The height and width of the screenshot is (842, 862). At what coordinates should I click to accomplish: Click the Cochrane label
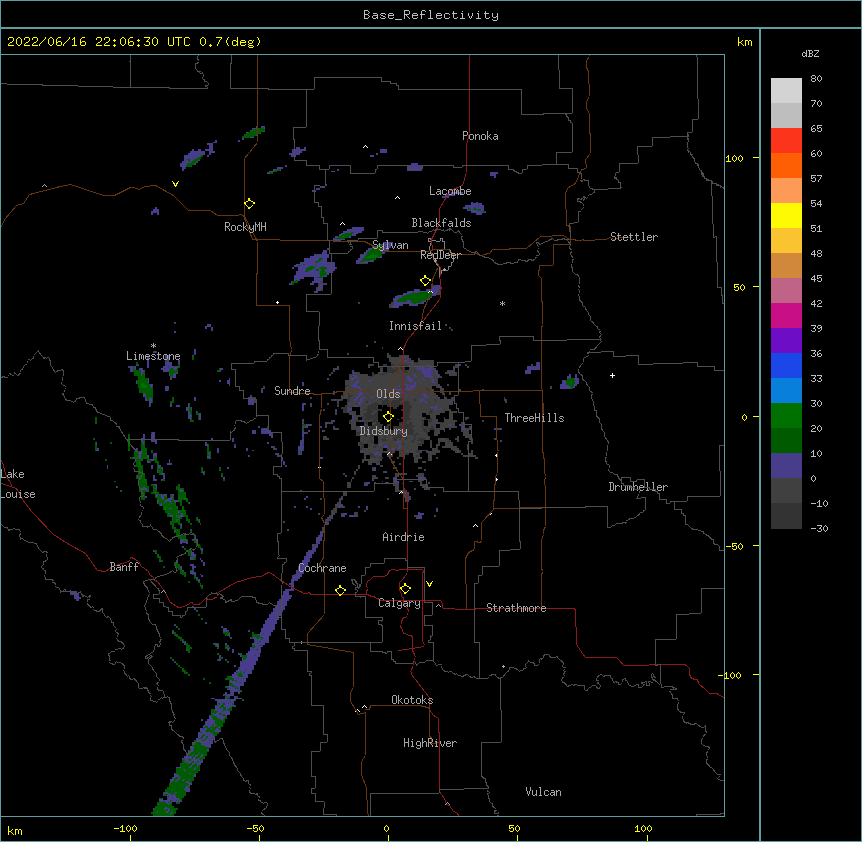[322, 568]
